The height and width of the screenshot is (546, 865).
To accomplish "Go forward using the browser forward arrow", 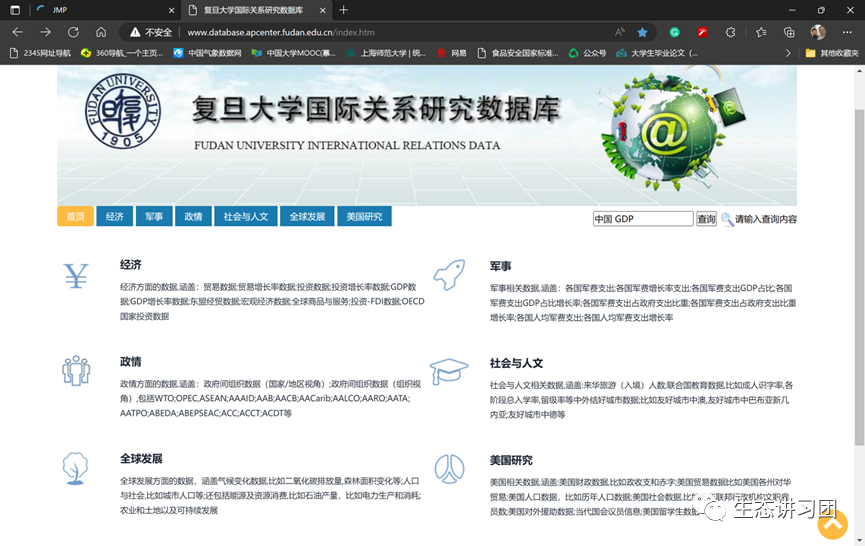I will (x=45, y=32).
